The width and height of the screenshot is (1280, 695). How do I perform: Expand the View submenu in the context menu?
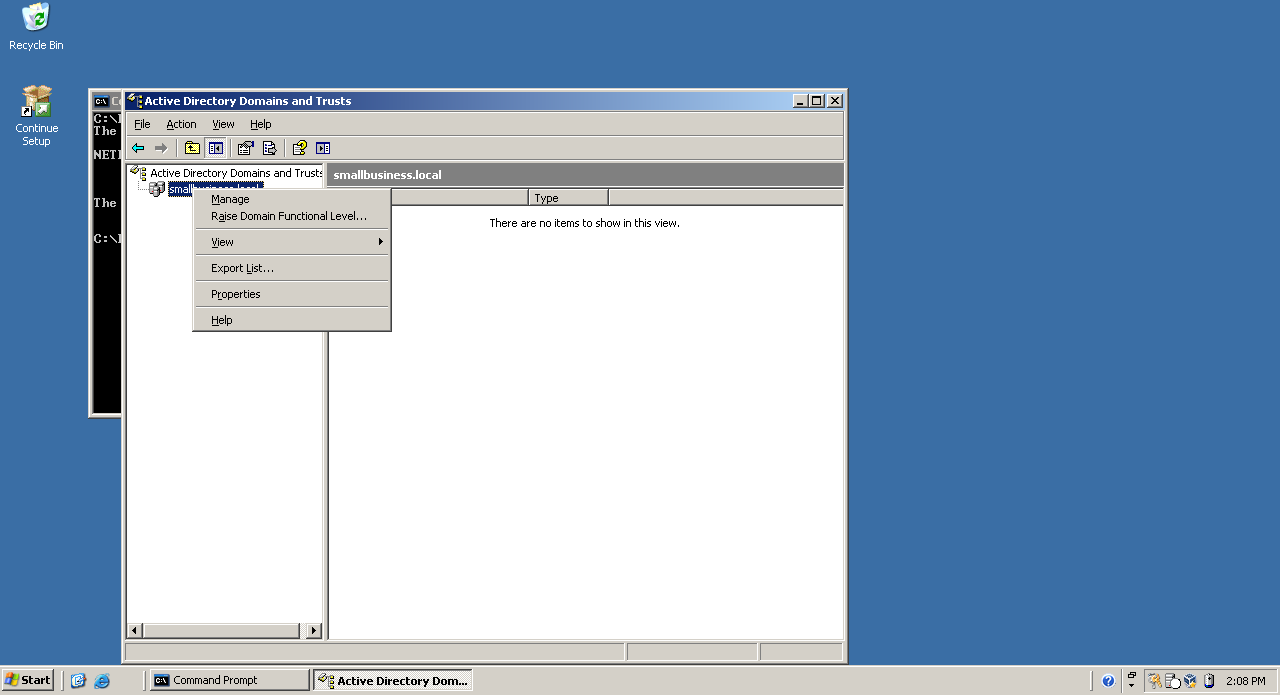[x=291, y=242]
